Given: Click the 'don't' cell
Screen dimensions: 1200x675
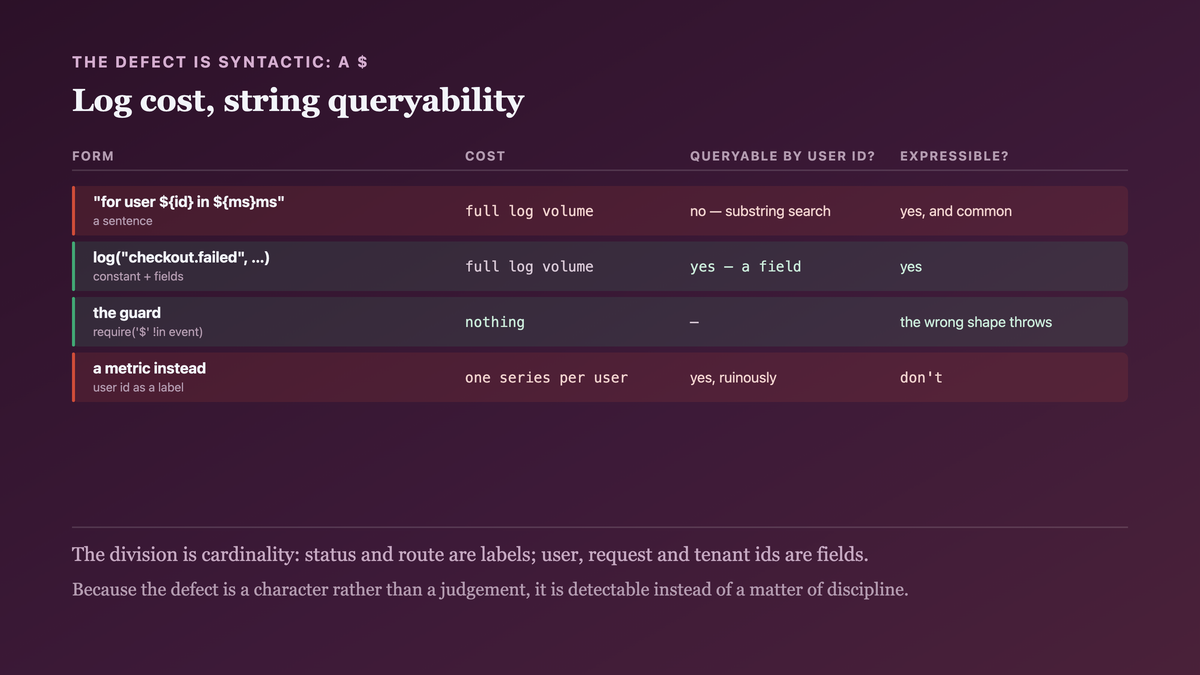Looking at the screenshot, I should 921,378.
